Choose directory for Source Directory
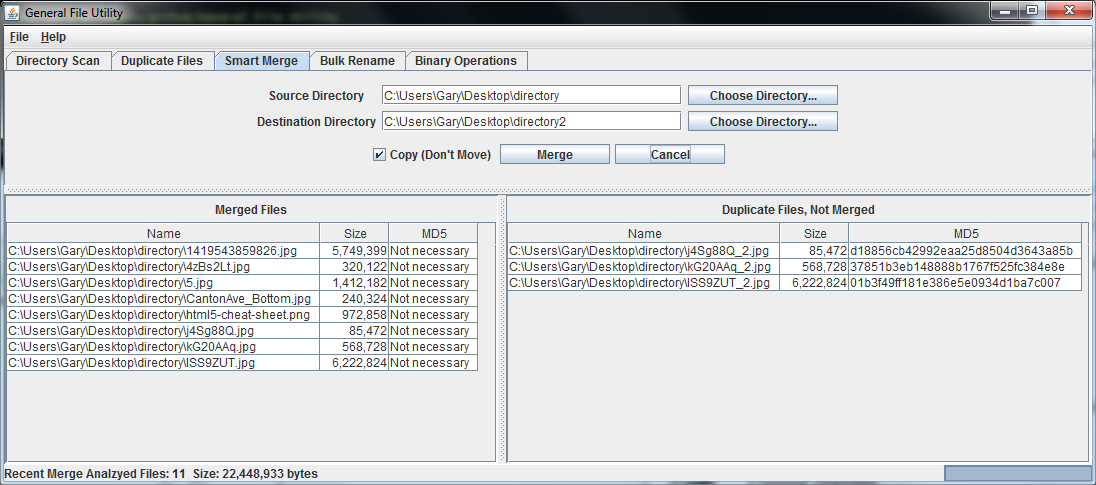 pos(762,96)
